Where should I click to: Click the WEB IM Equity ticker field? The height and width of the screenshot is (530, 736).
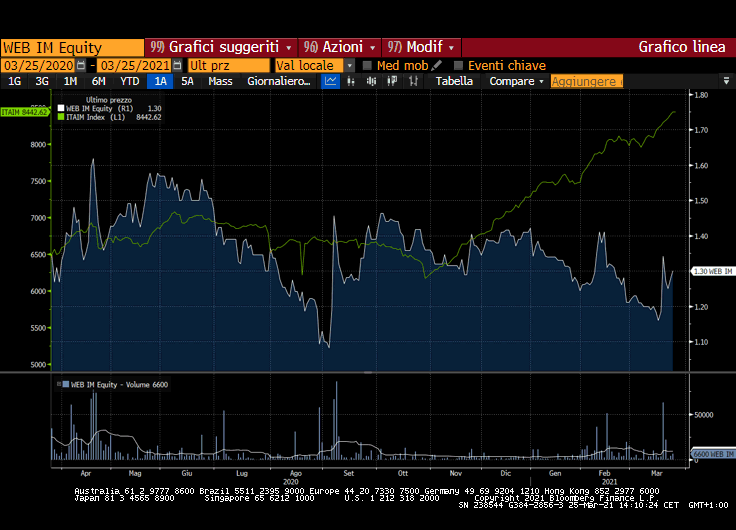72,47
